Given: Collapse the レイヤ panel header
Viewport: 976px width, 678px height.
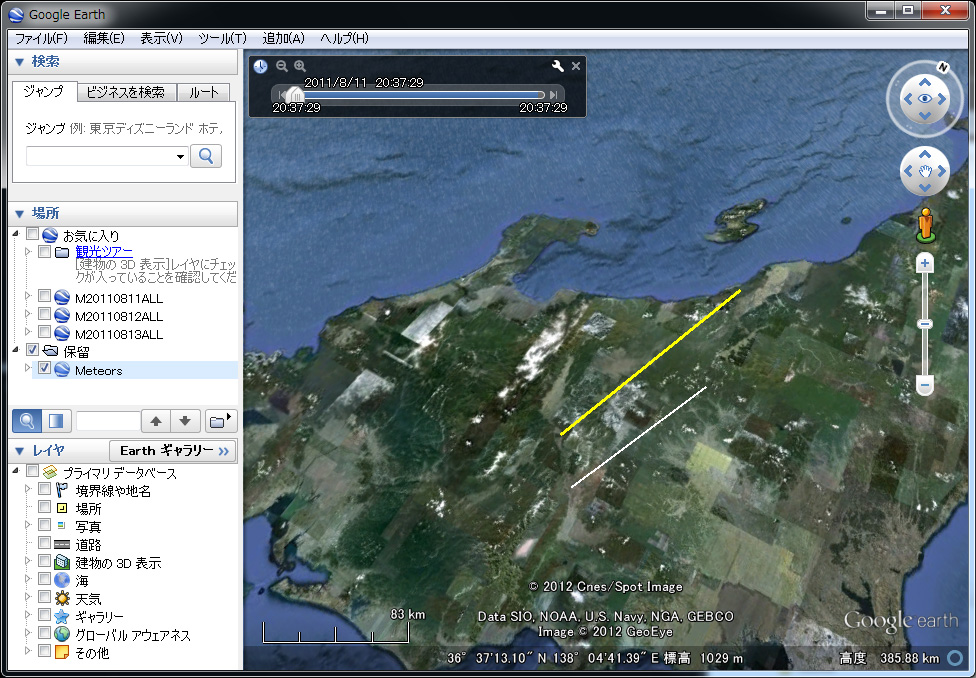Looking at the screenshot, I should tap(19, 451).
